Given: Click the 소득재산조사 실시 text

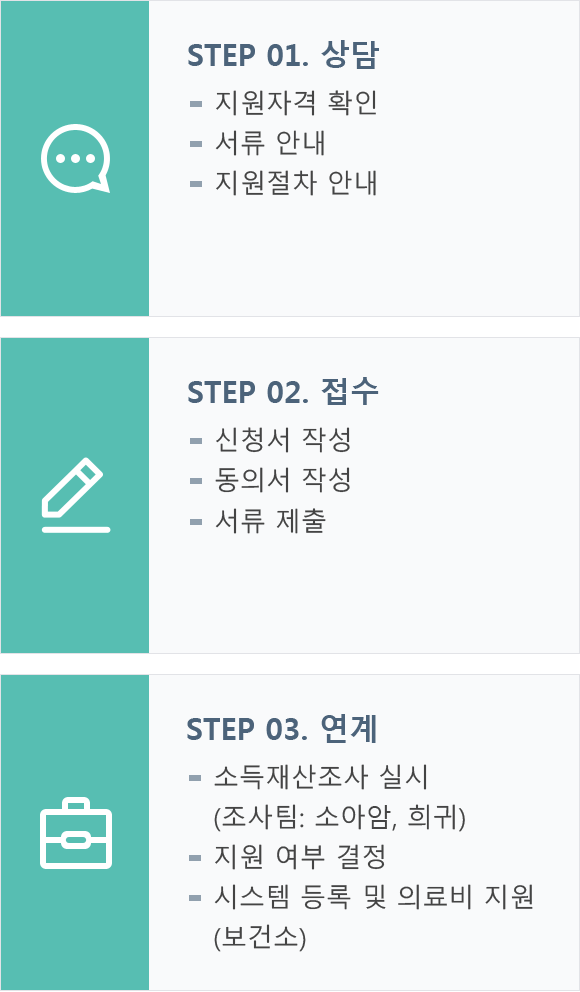Looking at the screenshot, I should click(x=321, y=777).
